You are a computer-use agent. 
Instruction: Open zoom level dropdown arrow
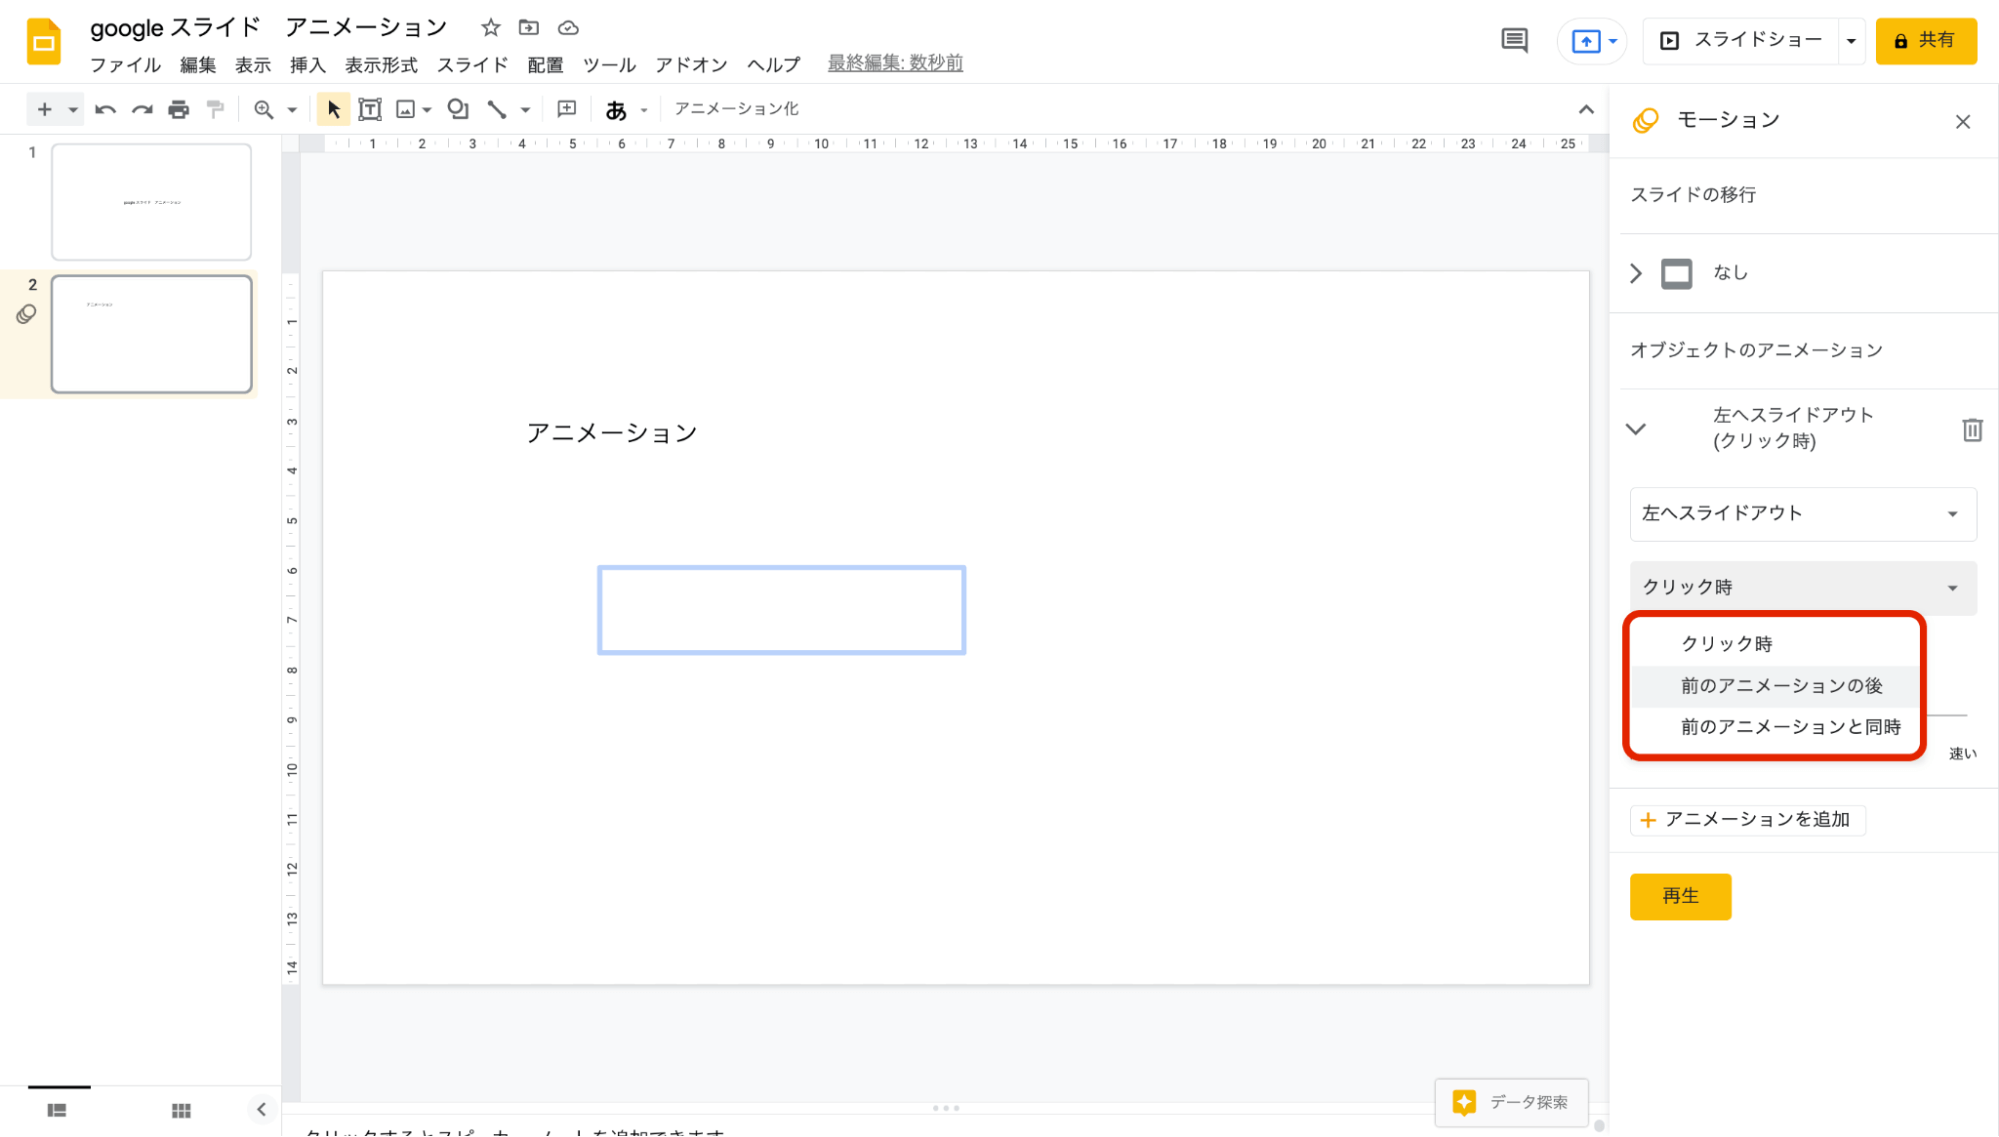[x=292, y=110]
